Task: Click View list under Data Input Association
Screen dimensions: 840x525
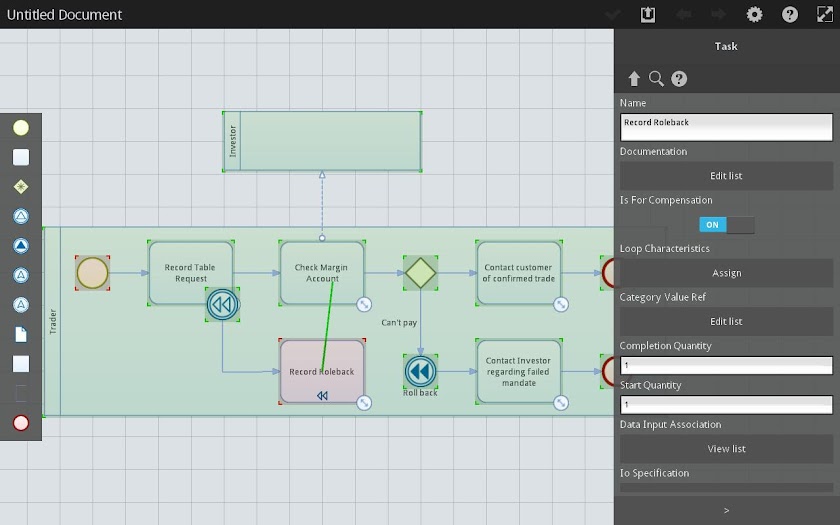Action: point(726,449)
